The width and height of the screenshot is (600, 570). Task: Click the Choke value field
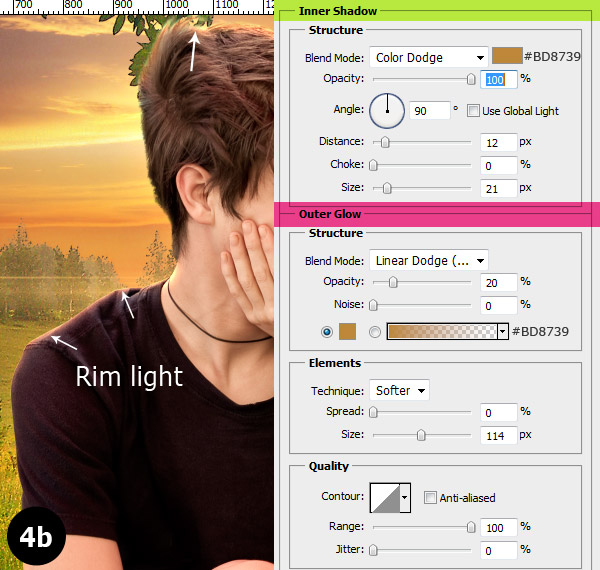click(x=499, y=166)
